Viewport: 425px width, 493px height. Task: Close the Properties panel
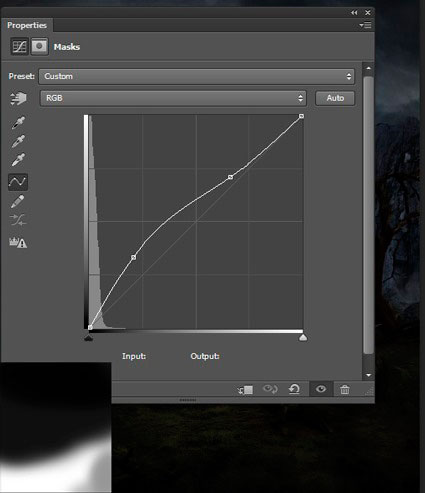point(368,13)
